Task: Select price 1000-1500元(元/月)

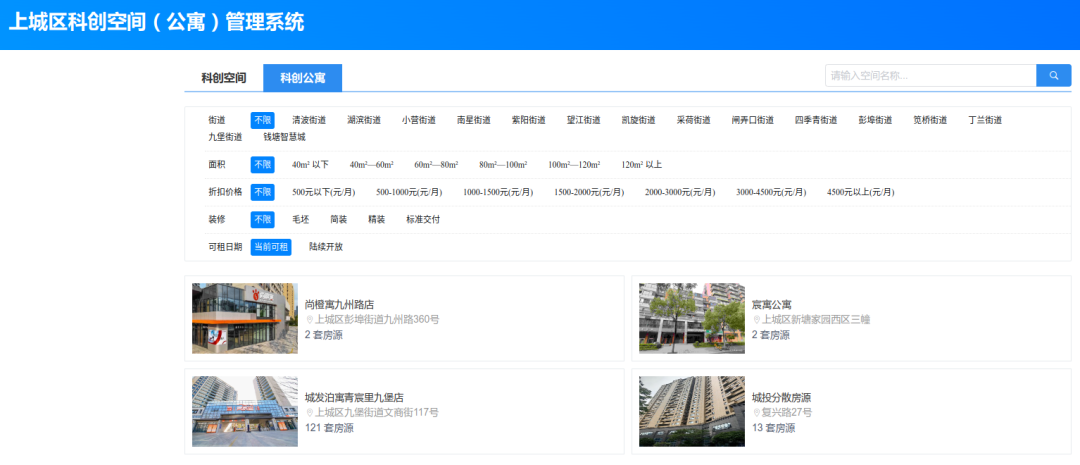Action: pos(498,192)
